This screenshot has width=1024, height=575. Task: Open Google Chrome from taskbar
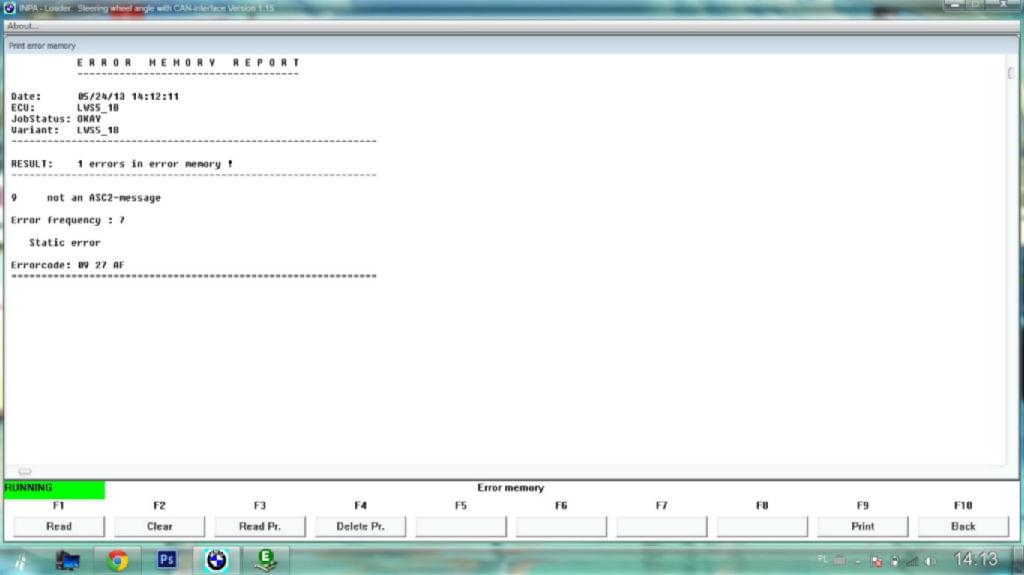pos(118,561)
